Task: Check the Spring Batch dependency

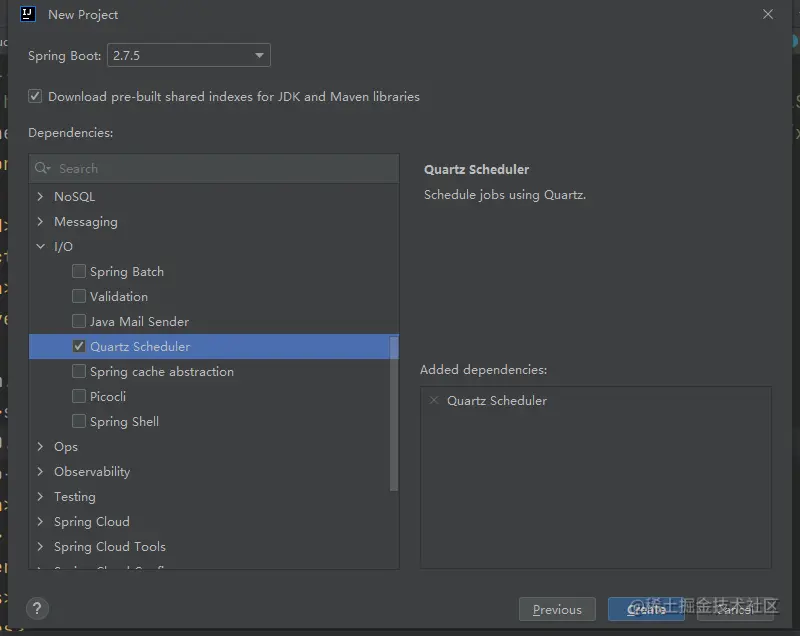Action: click(79, 271)
